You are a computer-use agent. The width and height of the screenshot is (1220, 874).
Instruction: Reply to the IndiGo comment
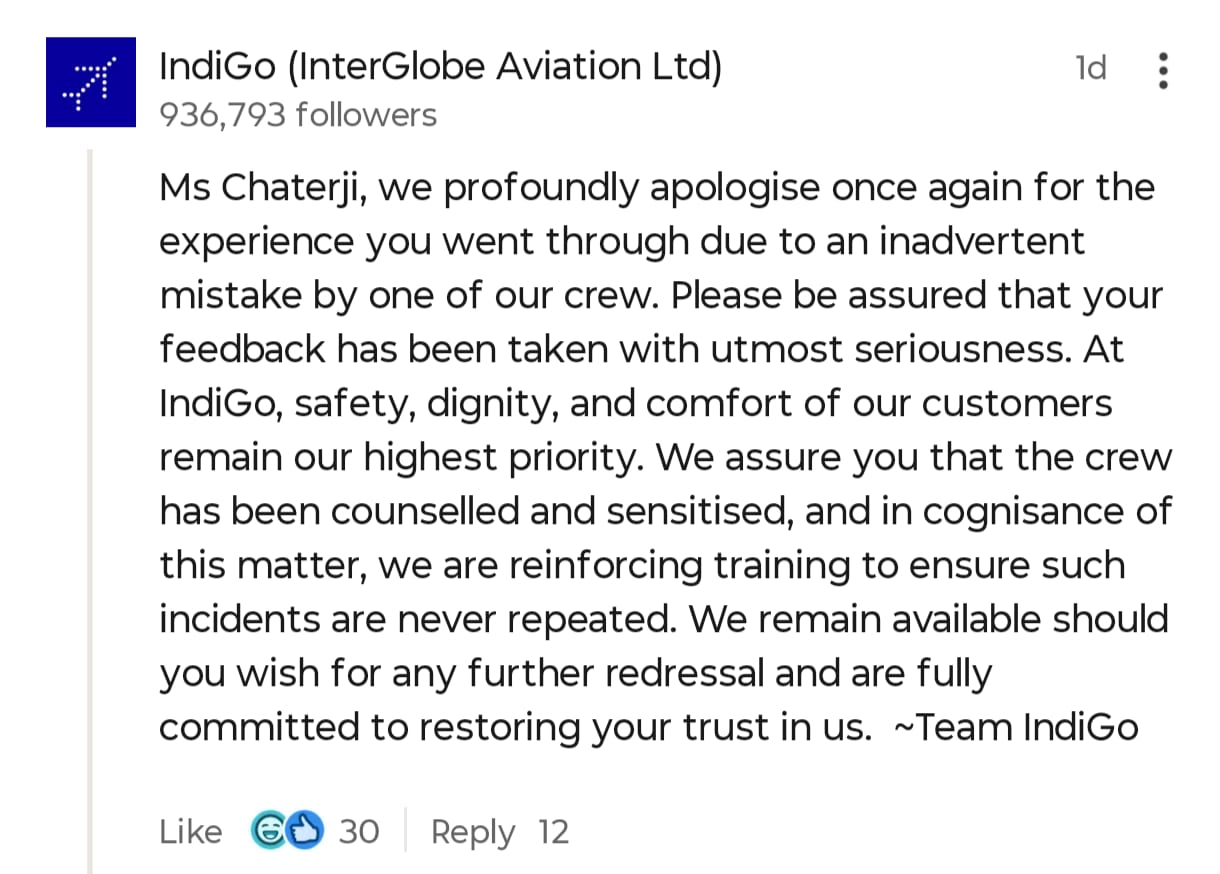[x=473, y=832]
